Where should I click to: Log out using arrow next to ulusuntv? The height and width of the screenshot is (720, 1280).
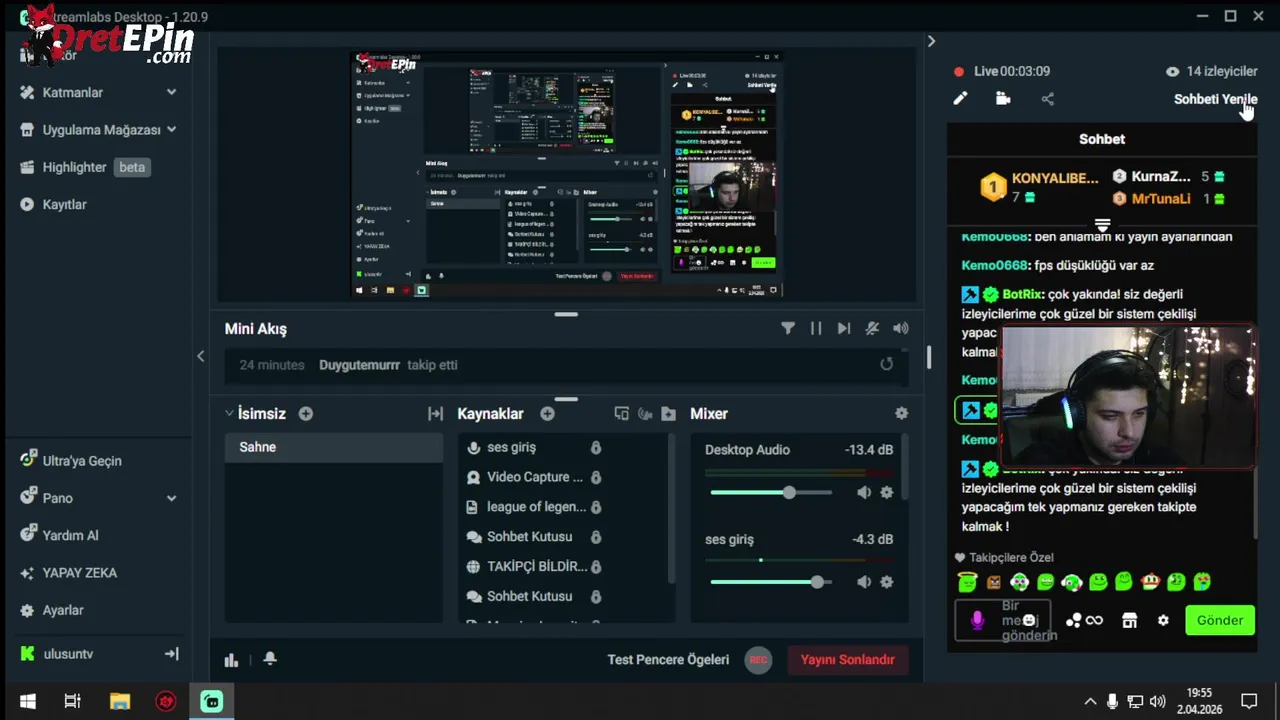click(171, 653)
